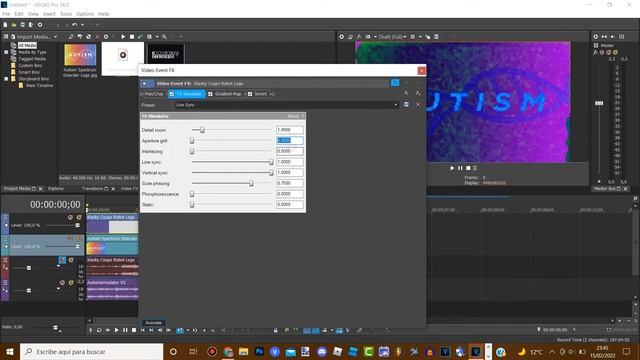Expand the Media By Type tree node
This screenshot has height=360, width=640.
tap(6, 52)
